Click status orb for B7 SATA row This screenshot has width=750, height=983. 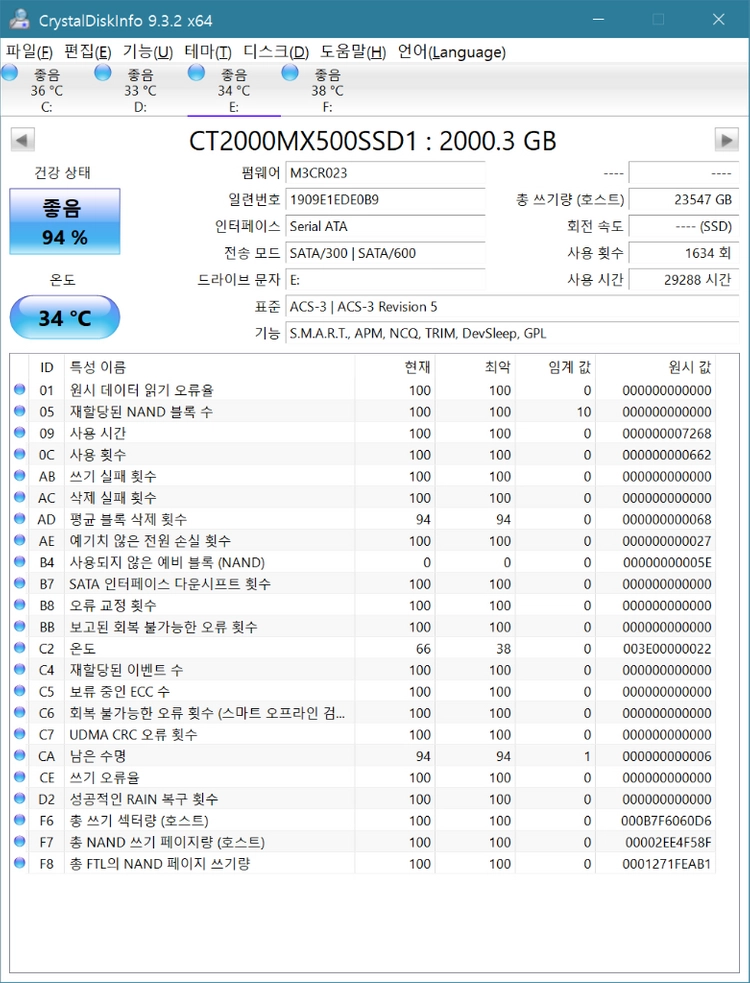(x=19, y=584)
